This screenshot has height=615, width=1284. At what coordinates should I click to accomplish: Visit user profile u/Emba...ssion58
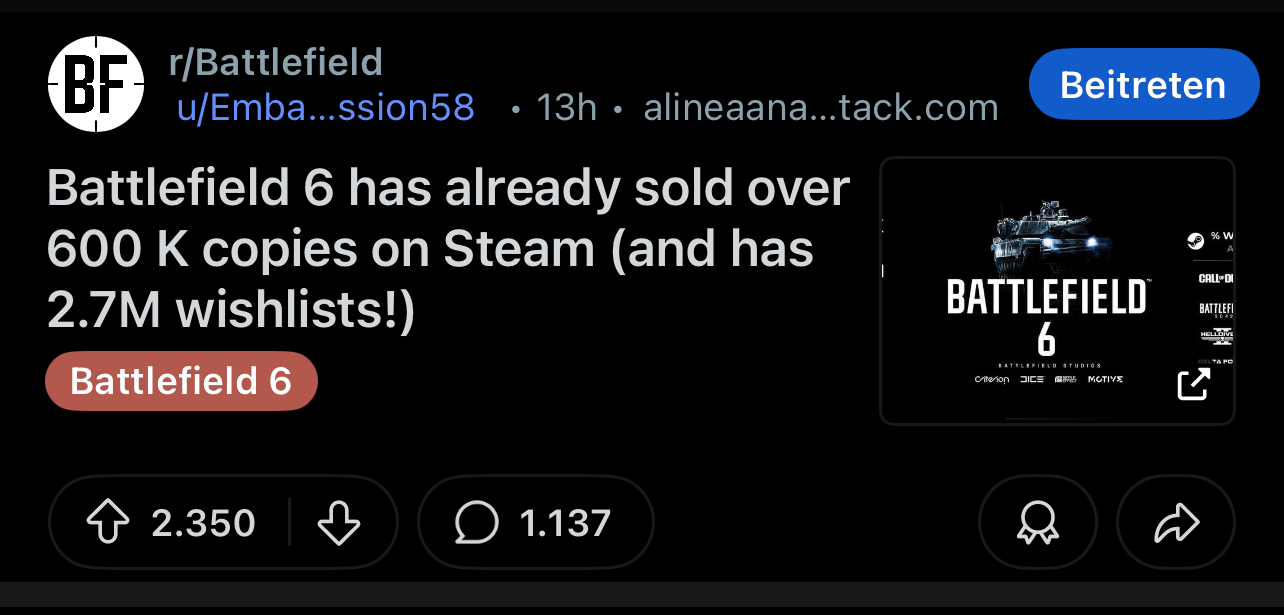pos(325,107)
